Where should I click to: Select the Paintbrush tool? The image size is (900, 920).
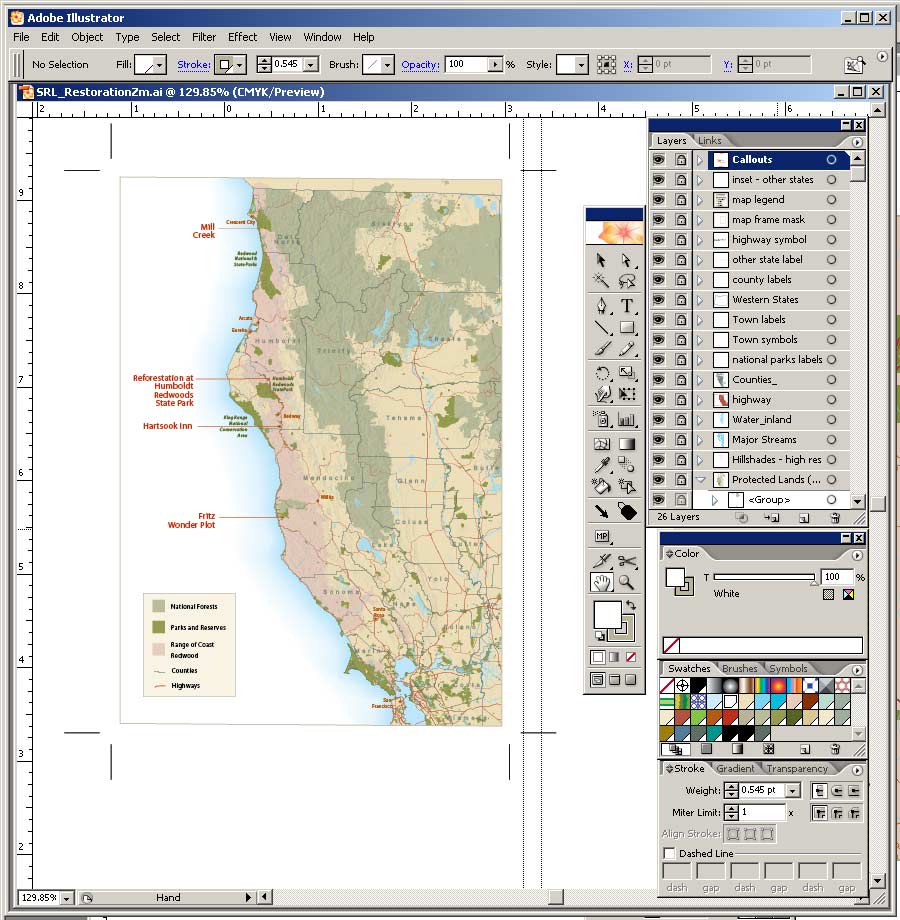pyautogui.click(x=601, y=349)
